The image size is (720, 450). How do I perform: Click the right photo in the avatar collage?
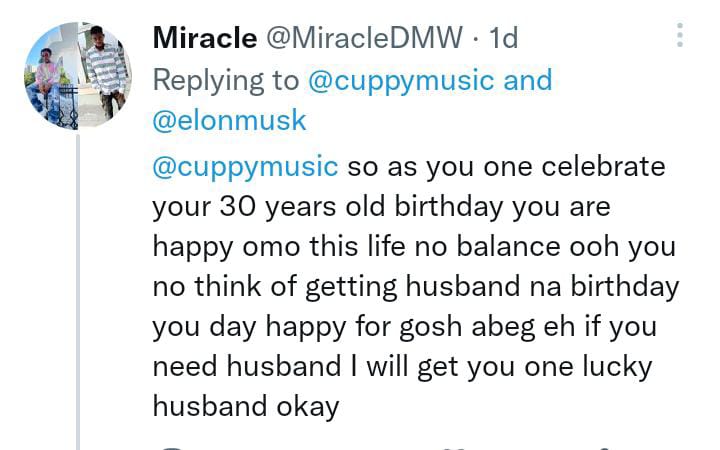point(105,72)
